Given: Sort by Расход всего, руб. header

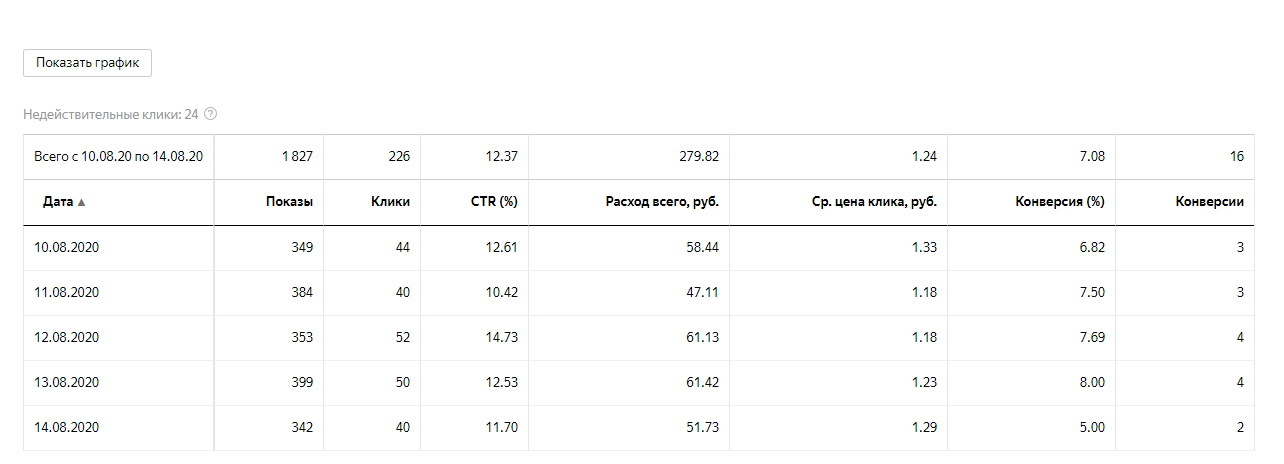Looking at the screenshot, I should (x=662, y=202).
